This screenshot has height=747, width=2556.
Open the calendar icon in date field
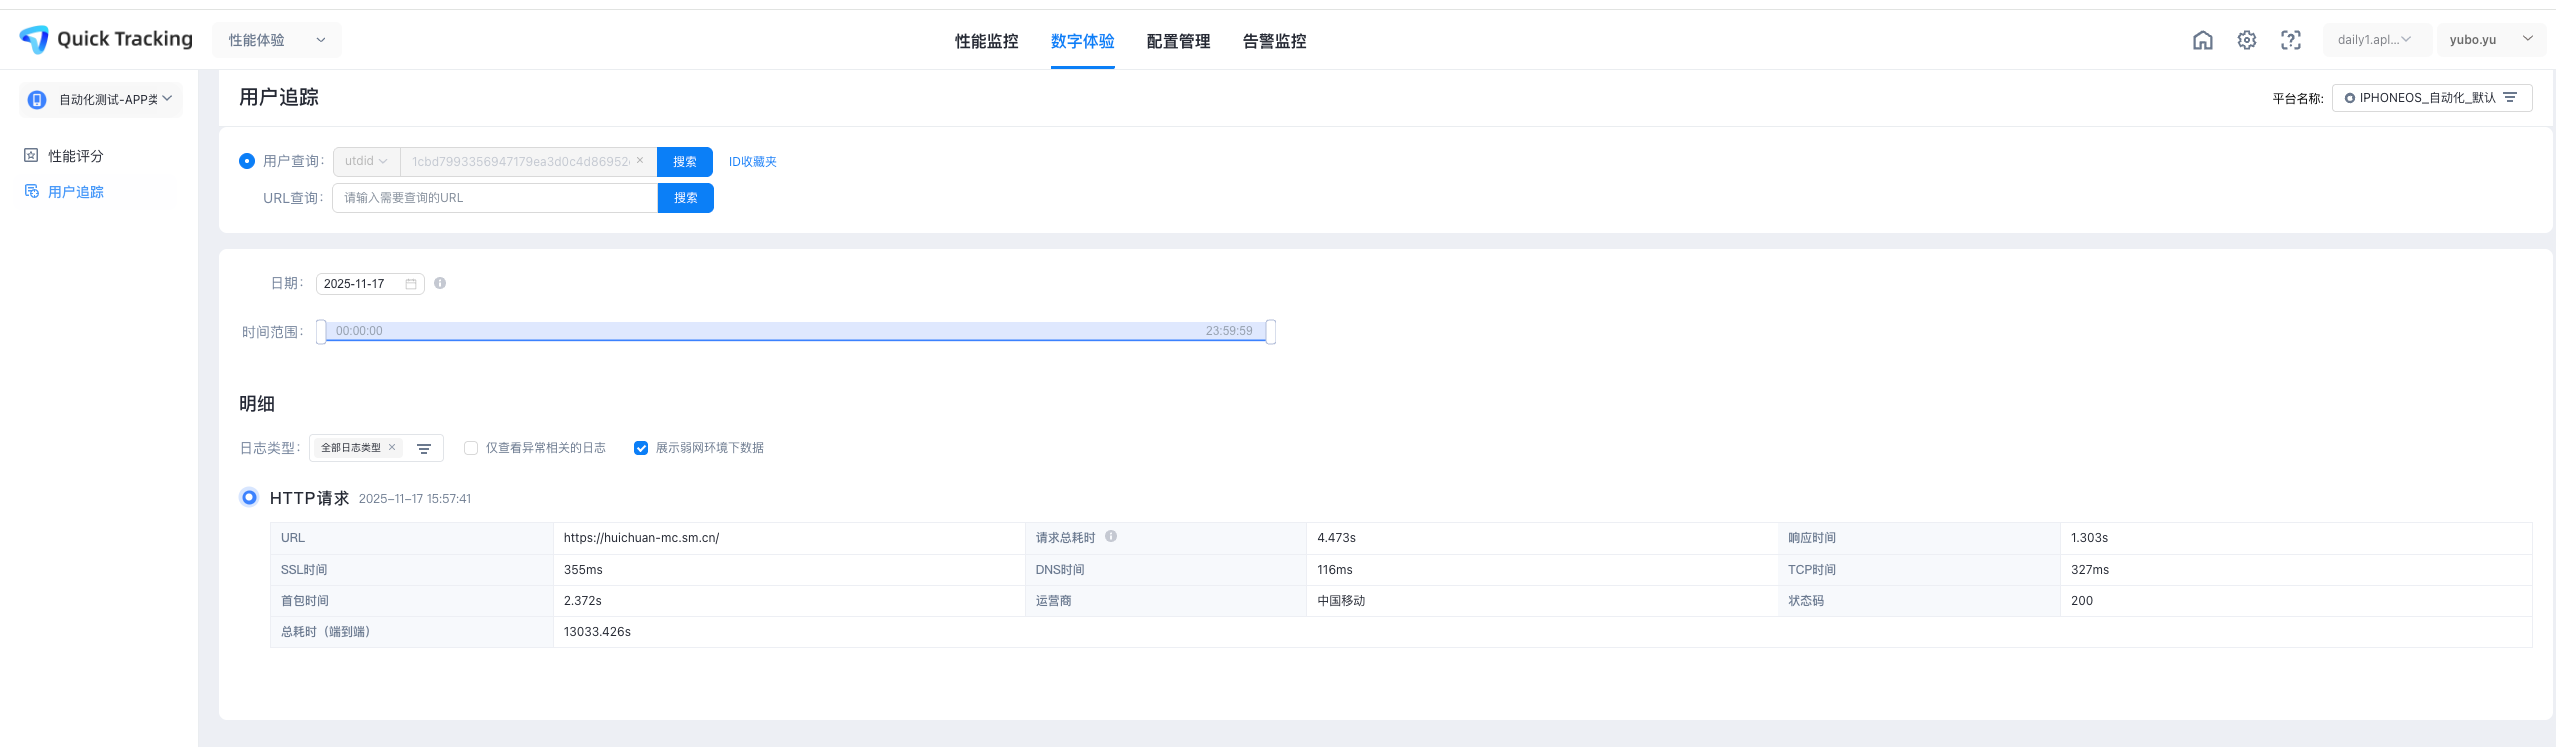[410, 284]
